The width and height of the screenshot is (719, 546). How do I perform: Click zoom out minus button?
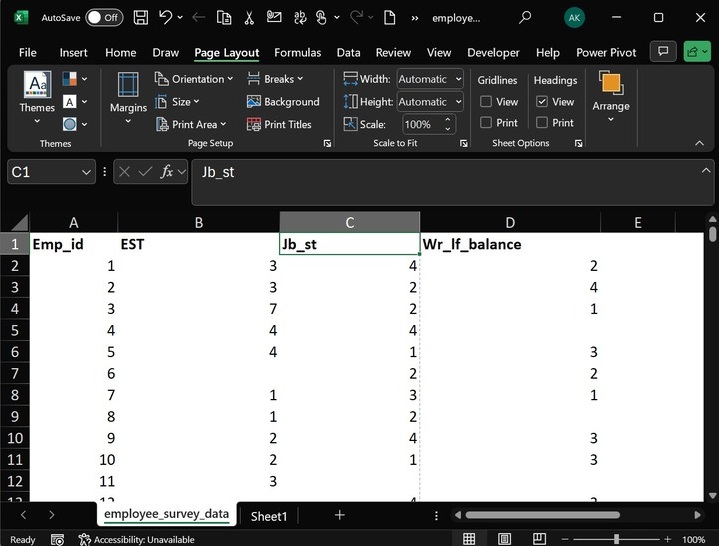click(x=564, y=539)
